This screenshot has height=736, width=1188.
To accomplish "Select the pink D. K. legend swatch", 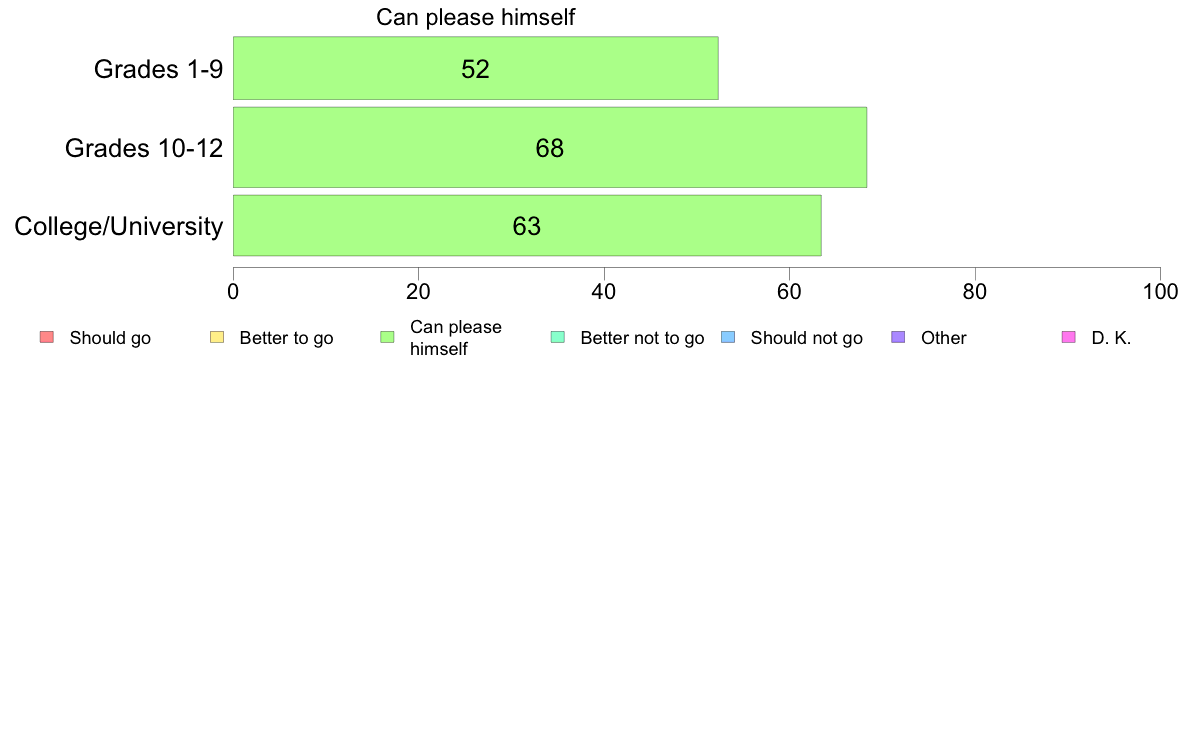I will coord(1069,337).
